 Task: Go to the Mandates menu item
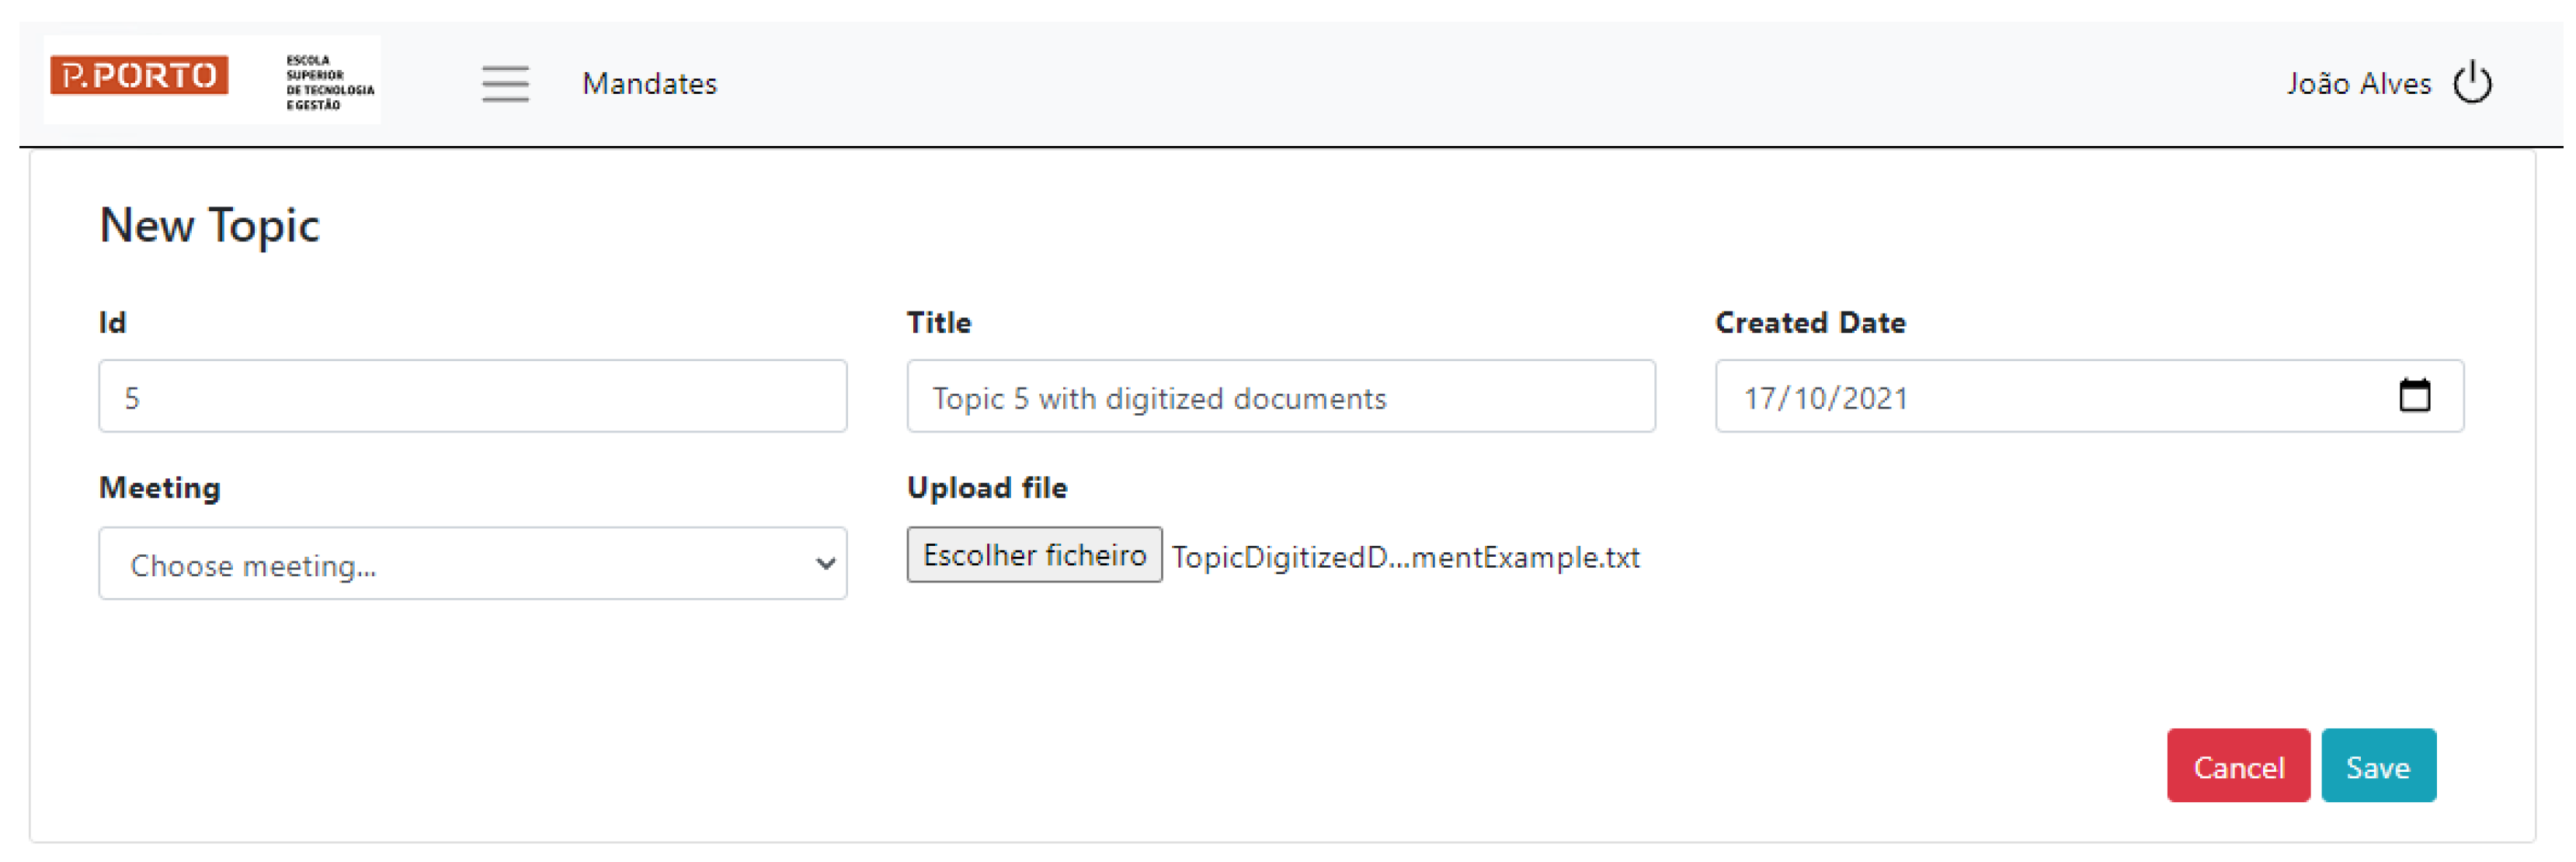(649, 83)
